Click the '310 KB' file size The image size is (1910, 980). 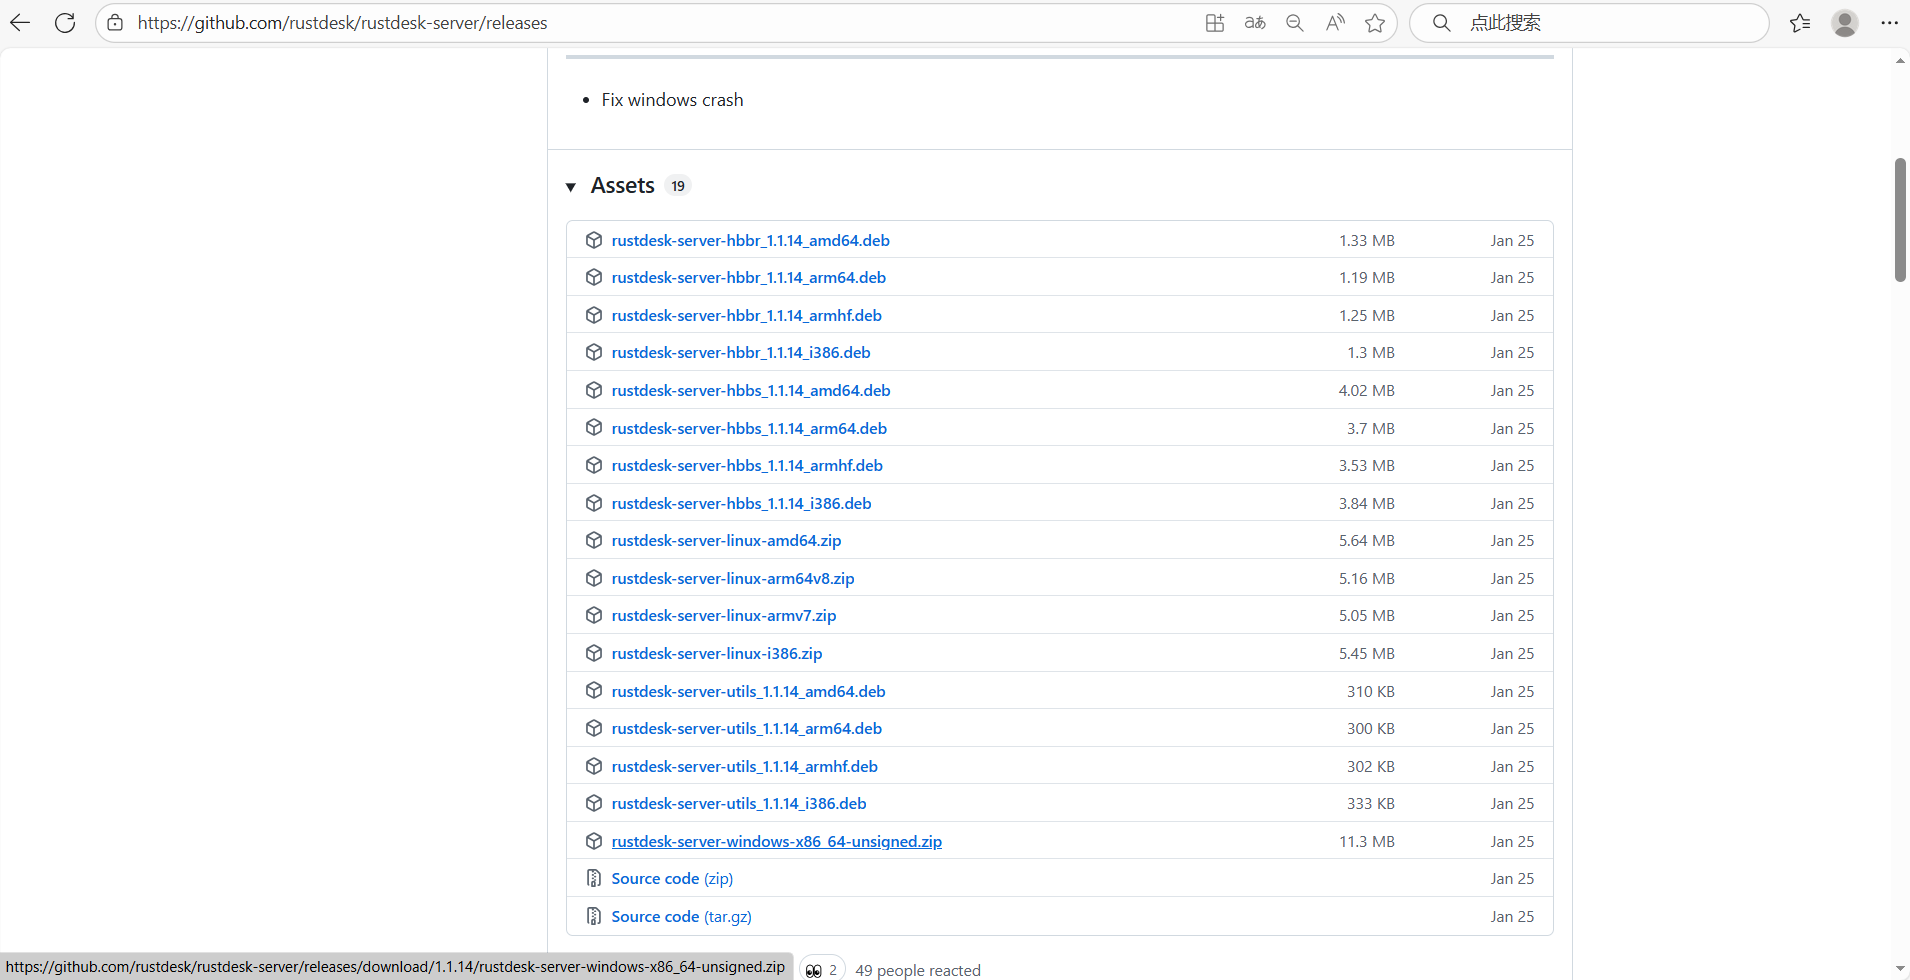click(1370, 691)
